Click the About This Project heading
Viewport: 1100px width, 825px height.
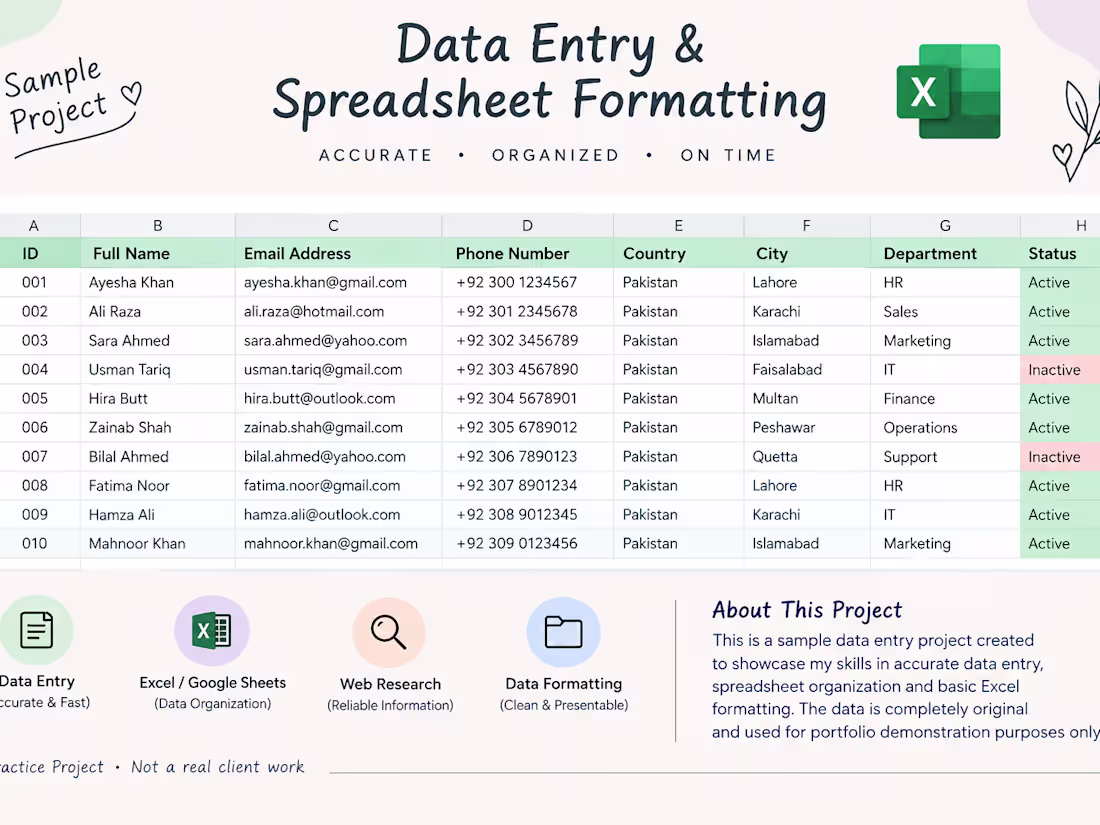point(807,610)
